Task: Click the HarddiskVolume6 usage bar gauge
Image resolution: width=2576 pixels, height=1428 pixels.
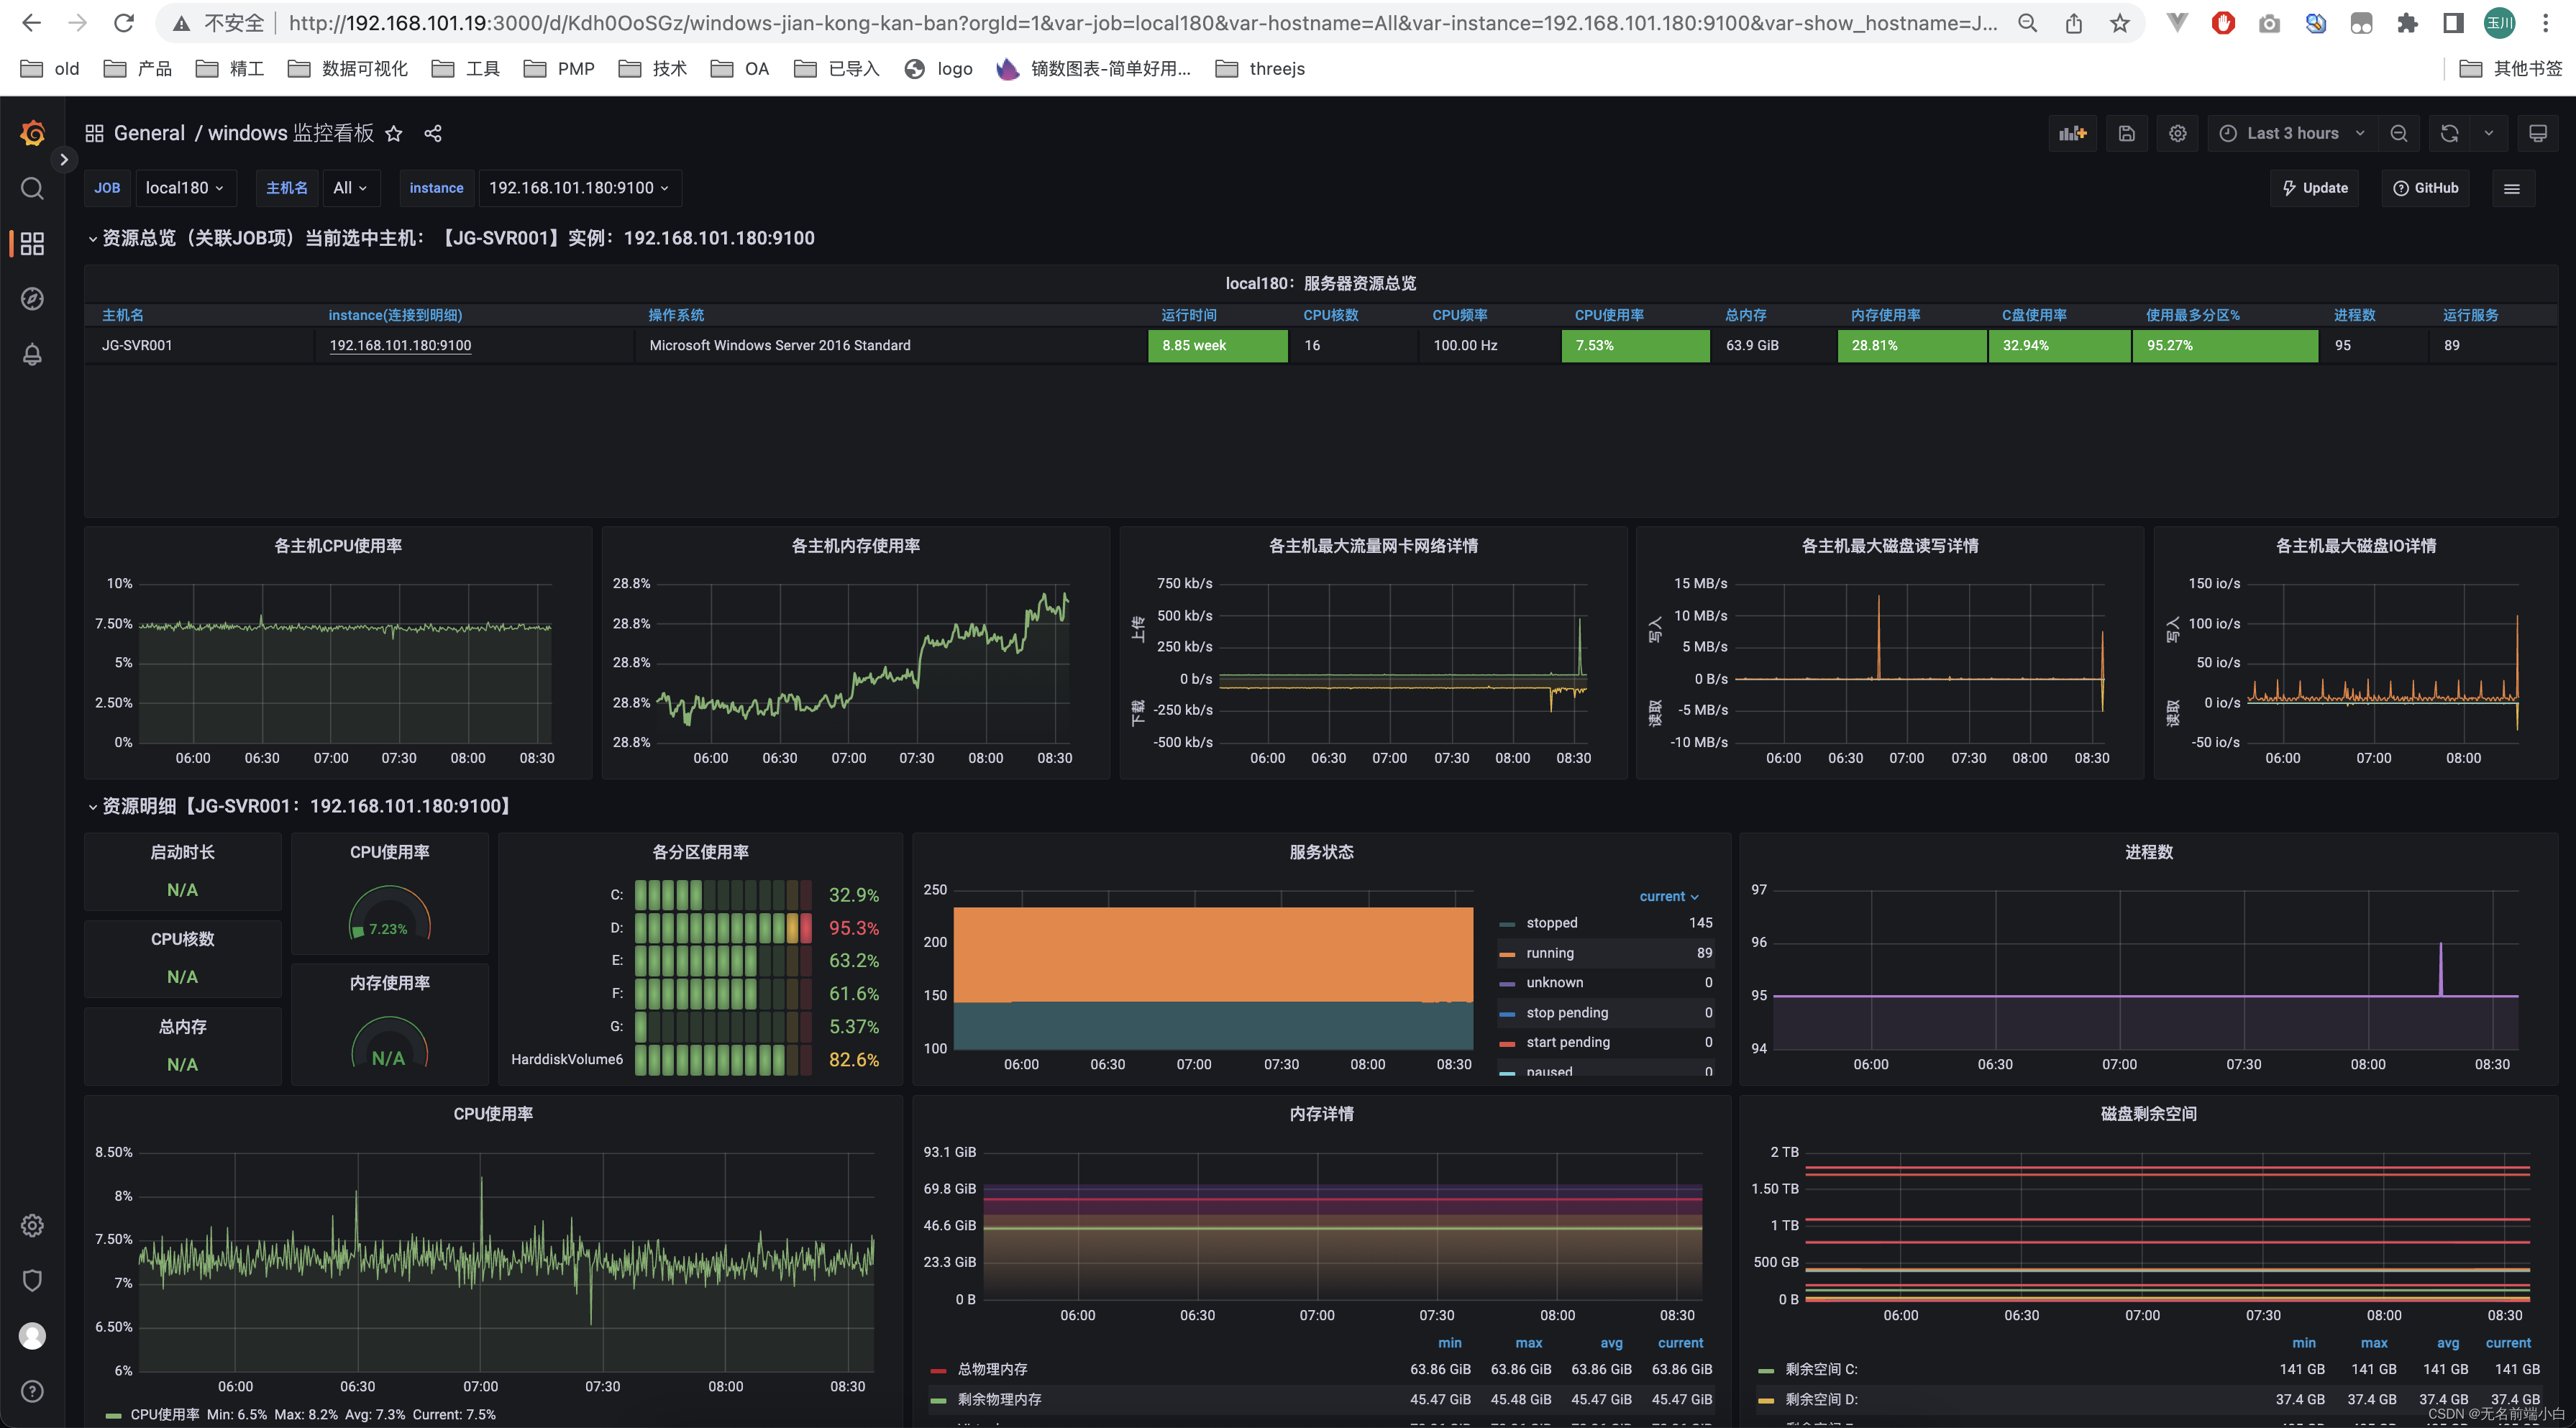Action: point(723,1059)
